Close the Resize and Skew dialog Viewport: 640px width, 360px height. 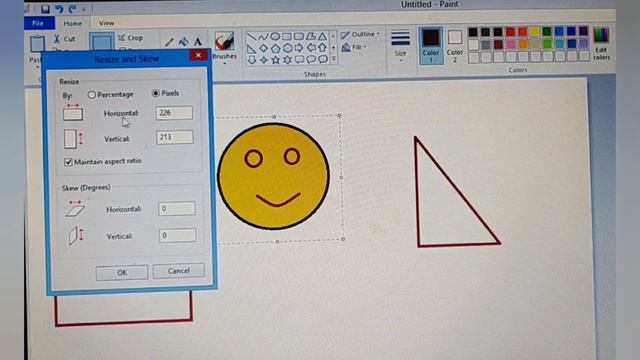(198, 55)
